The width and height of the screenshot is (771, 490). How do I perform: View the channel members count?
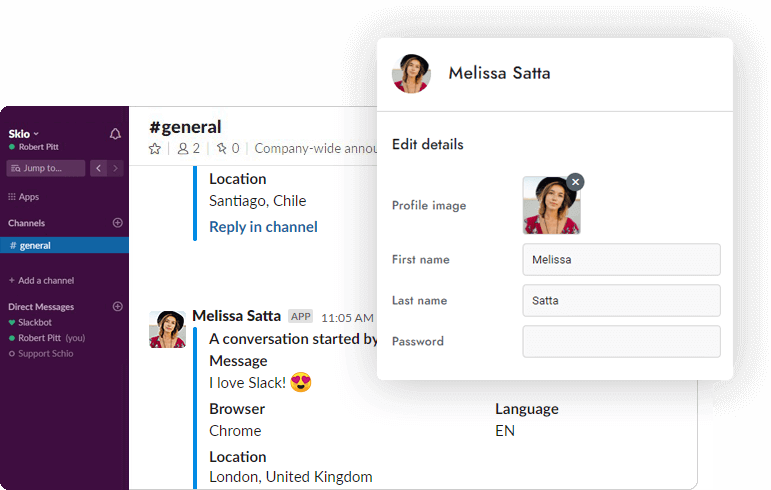[188, 148]
